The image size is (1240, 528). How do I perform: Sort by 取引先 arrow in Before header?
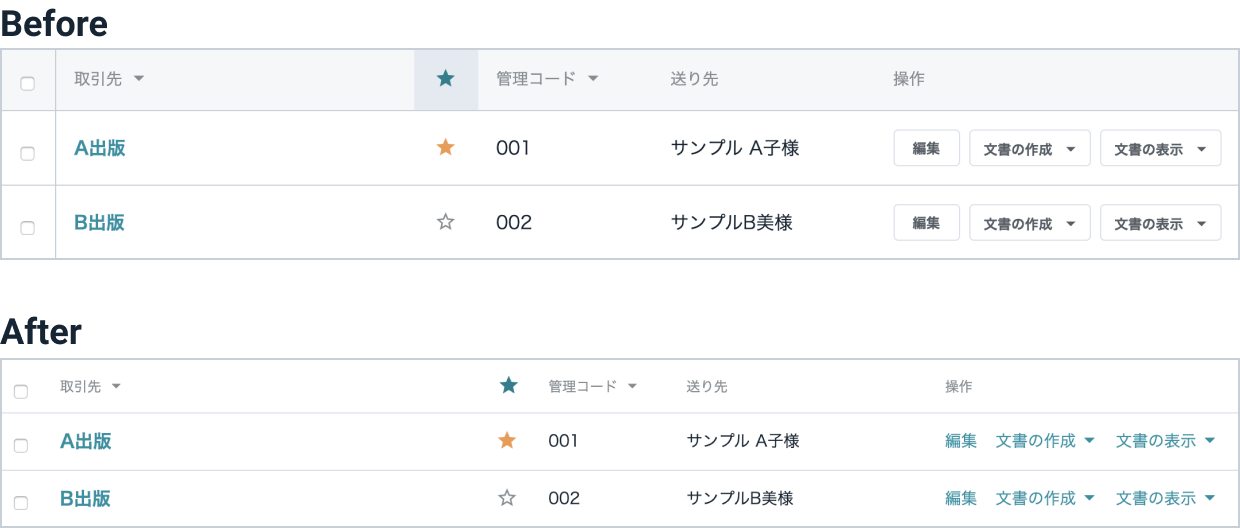pos(138,79)
